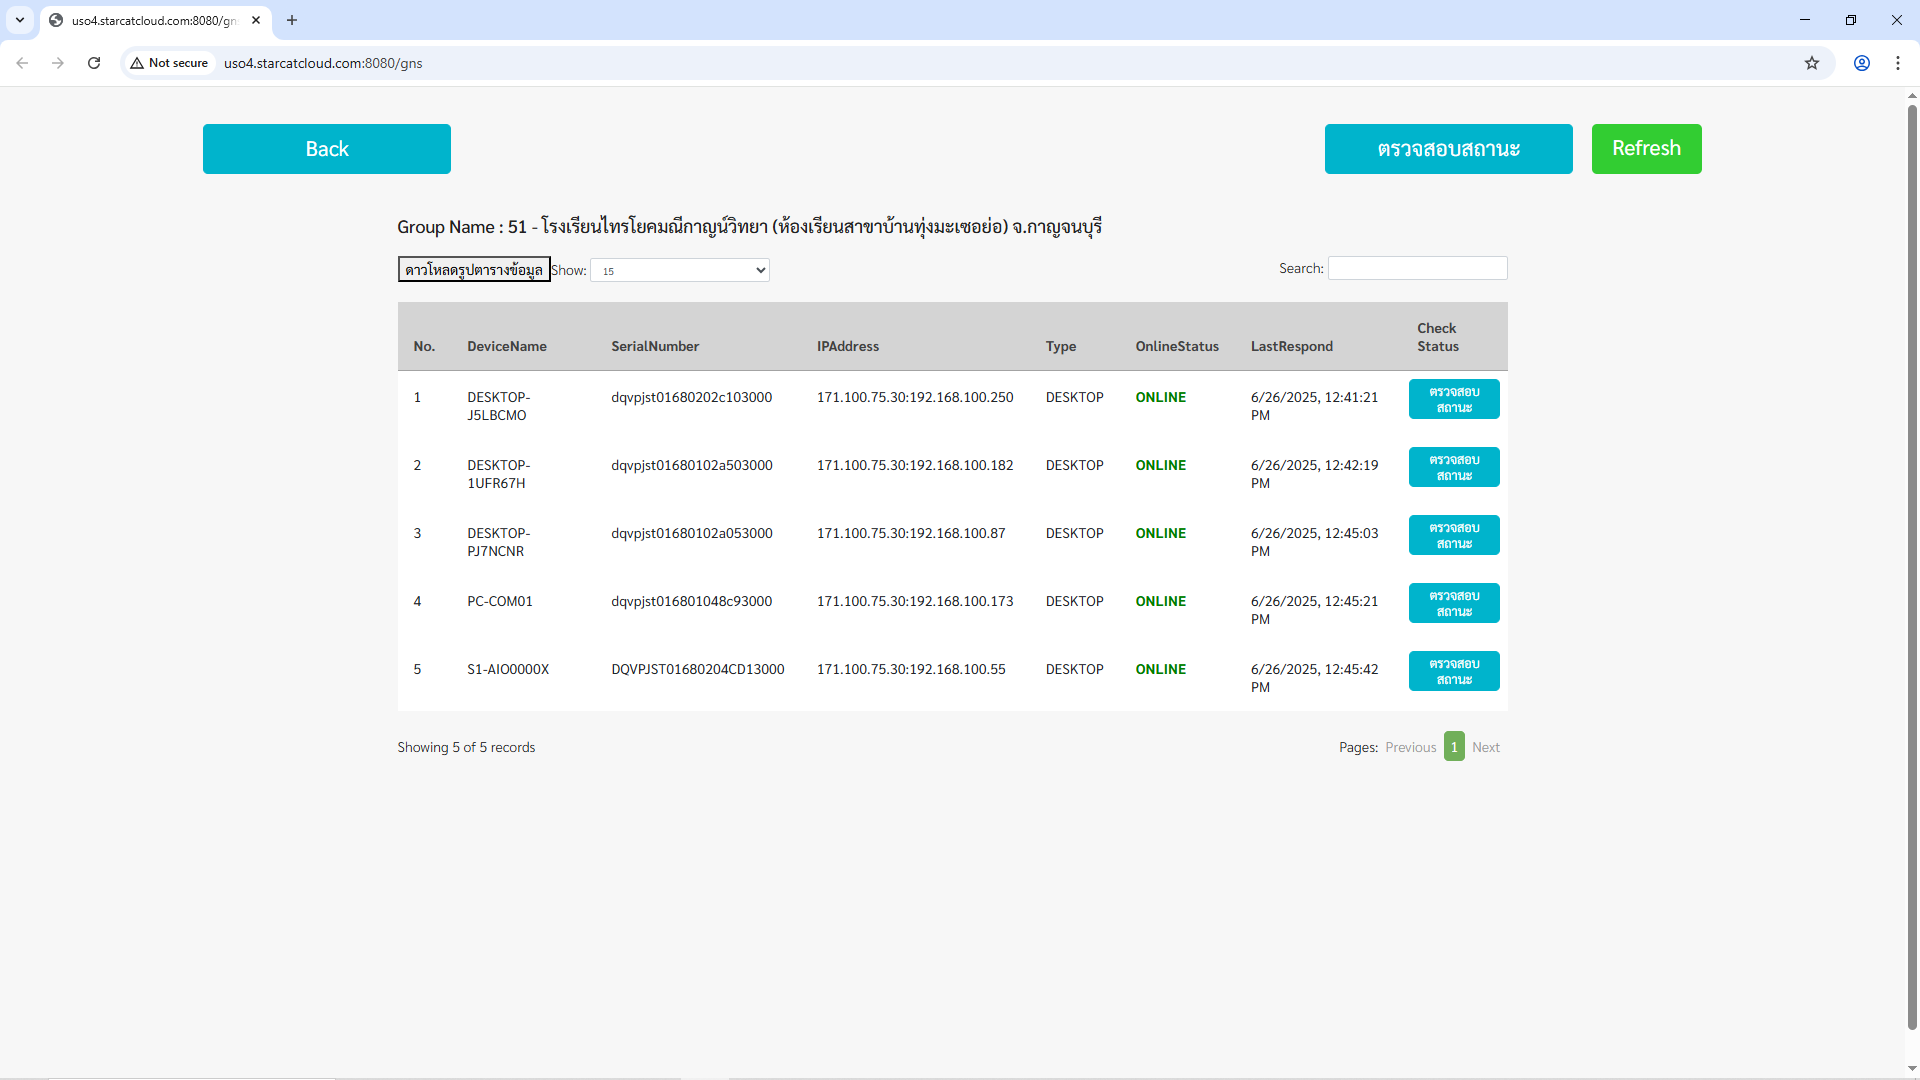Restore down the Chrome window
1920x1080 pixels.
coord(1851,20)
